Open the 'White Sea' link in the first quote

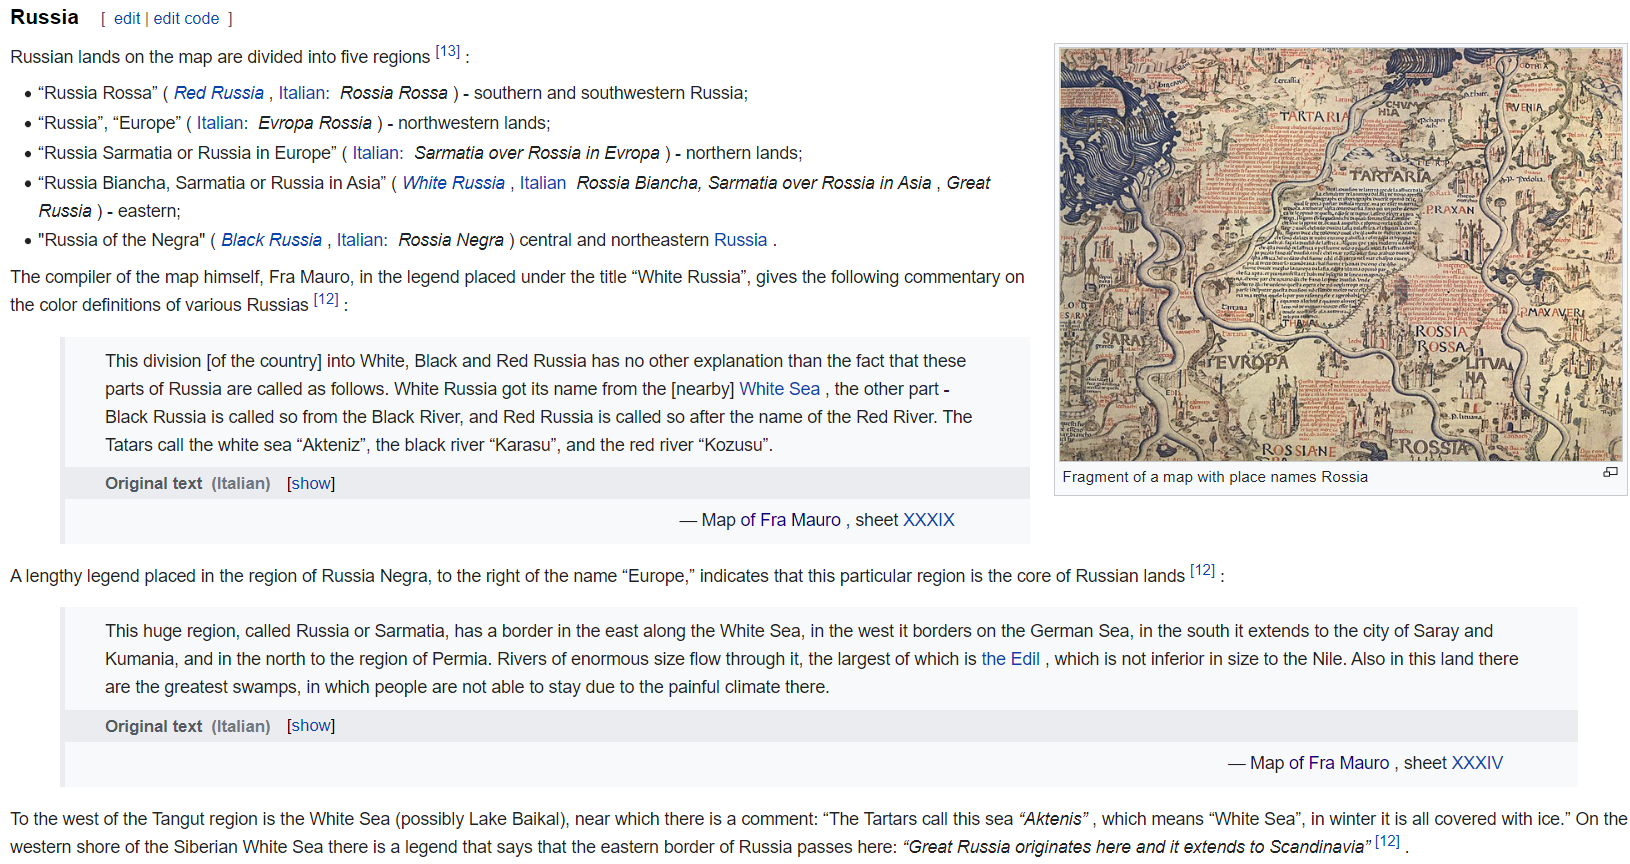pyautogui.click(x=780, y=389)
